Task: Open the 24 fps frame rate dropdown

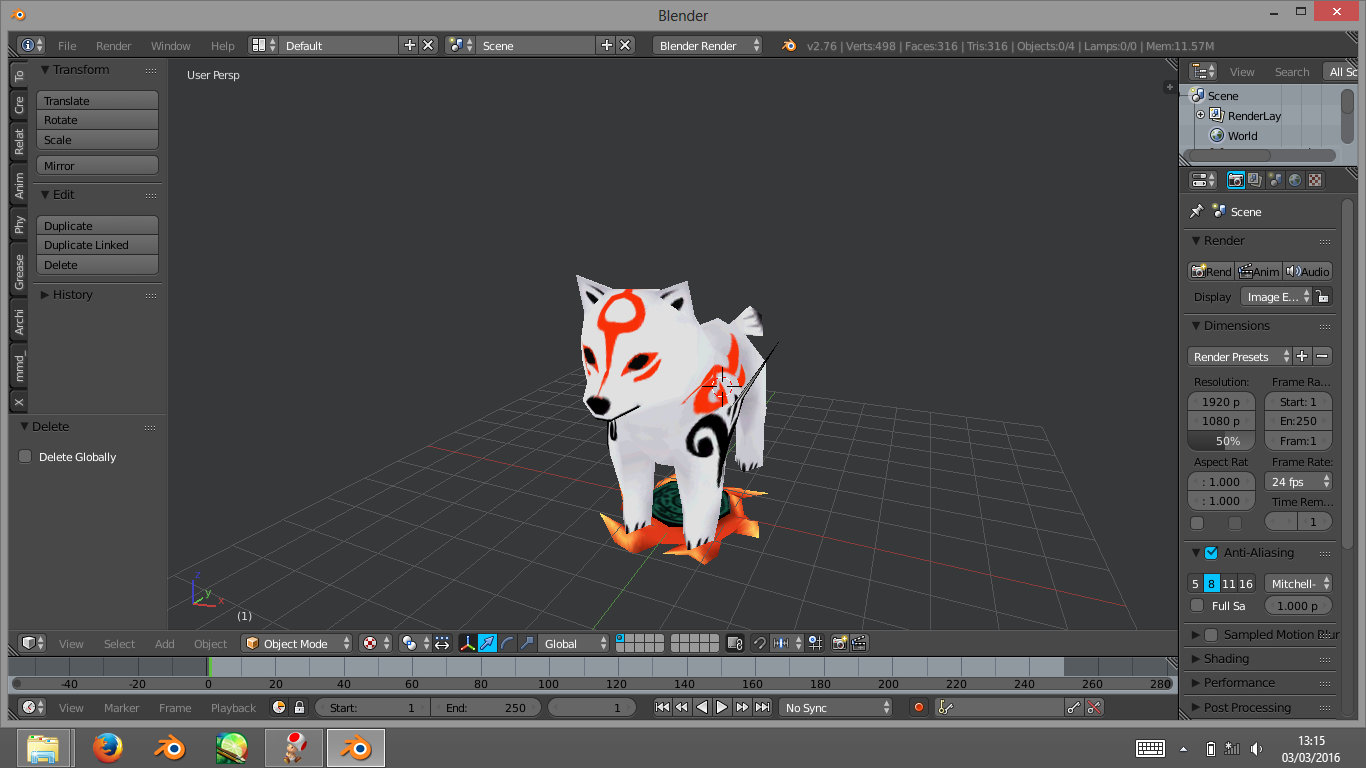Action: coord(1298,481)
